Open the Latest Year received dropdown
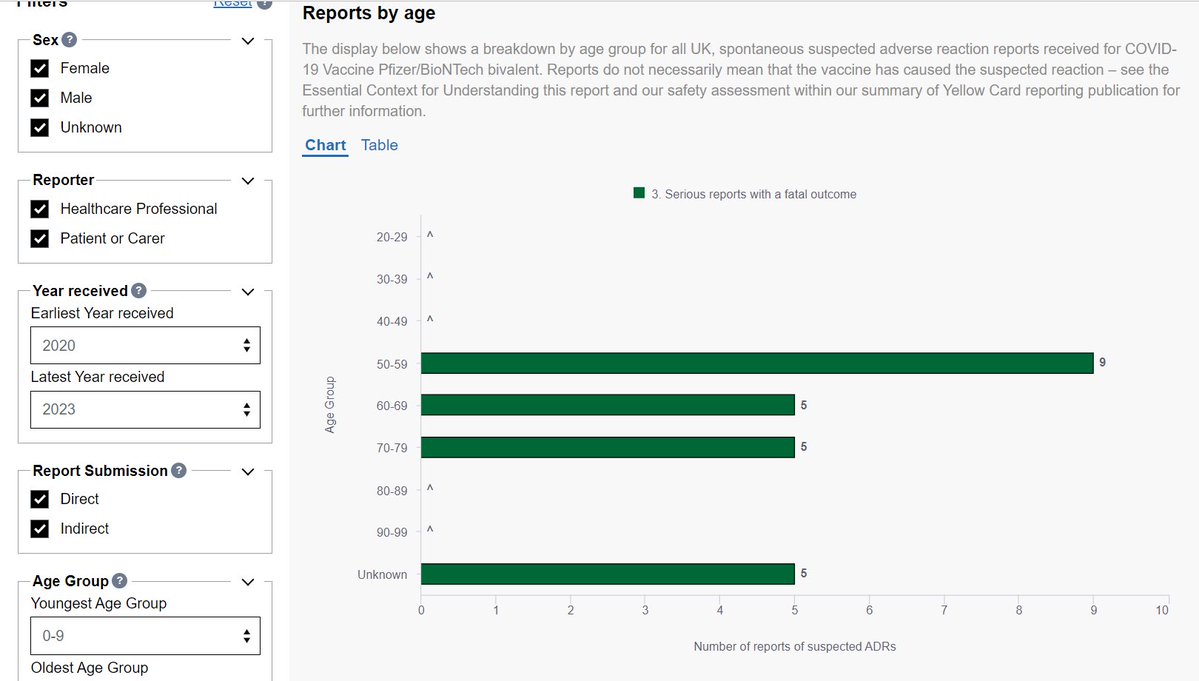The image size is (1199, 681). 145,409
